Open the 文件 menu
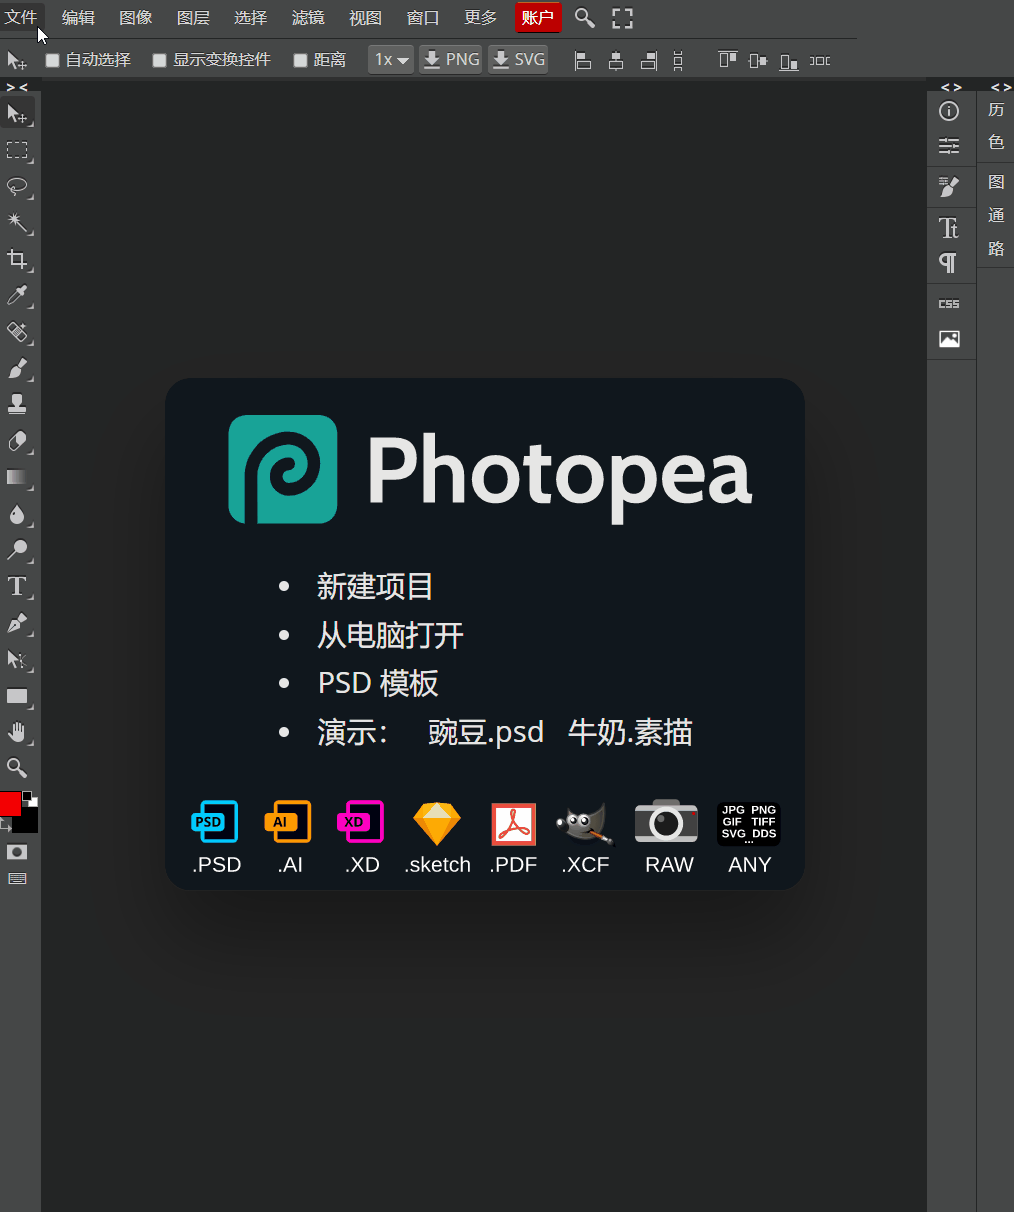 [x=20, y=18]
